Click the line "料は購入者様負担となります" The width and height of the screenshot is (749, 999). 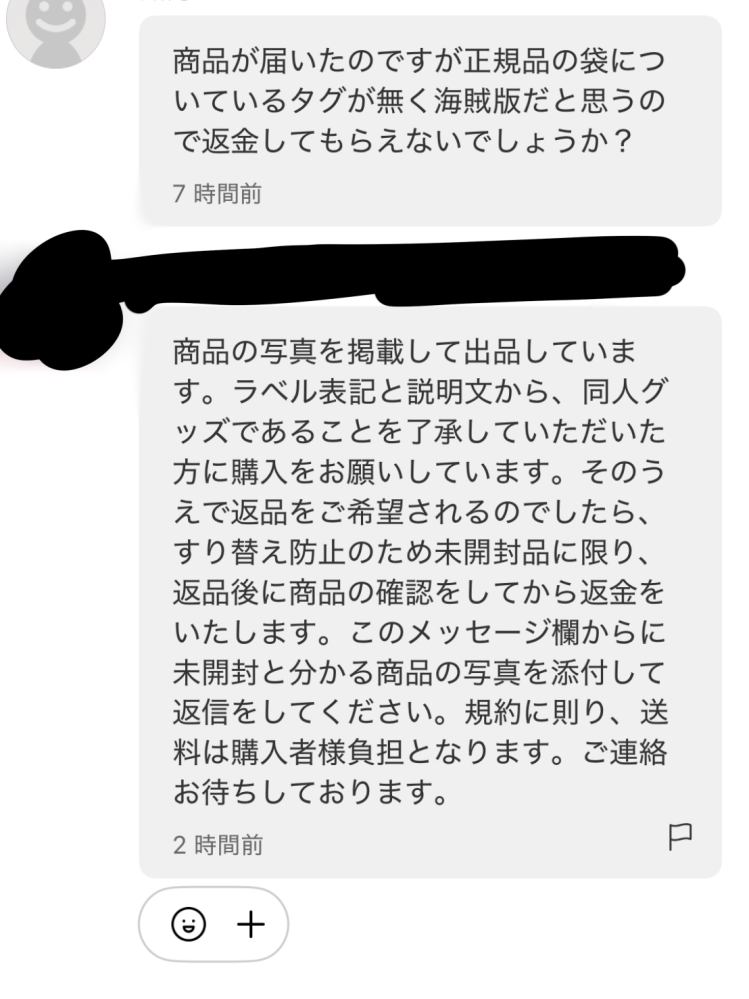[420, 753]
